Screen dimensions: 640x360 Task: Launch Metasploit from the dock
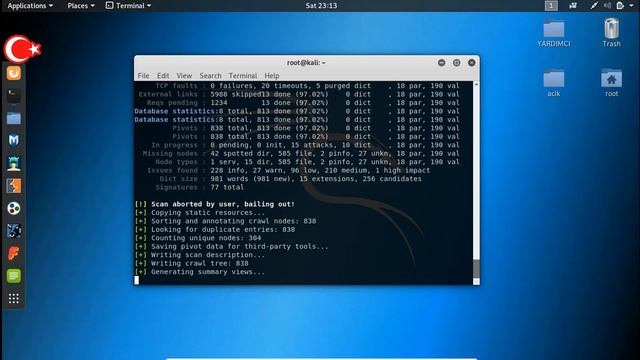(13, 140)
